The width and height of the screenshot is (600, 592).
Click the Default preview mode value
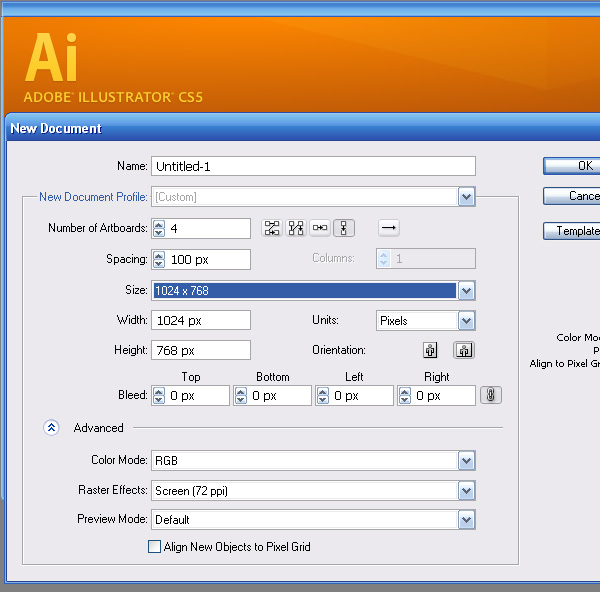(x=172, y=520)
